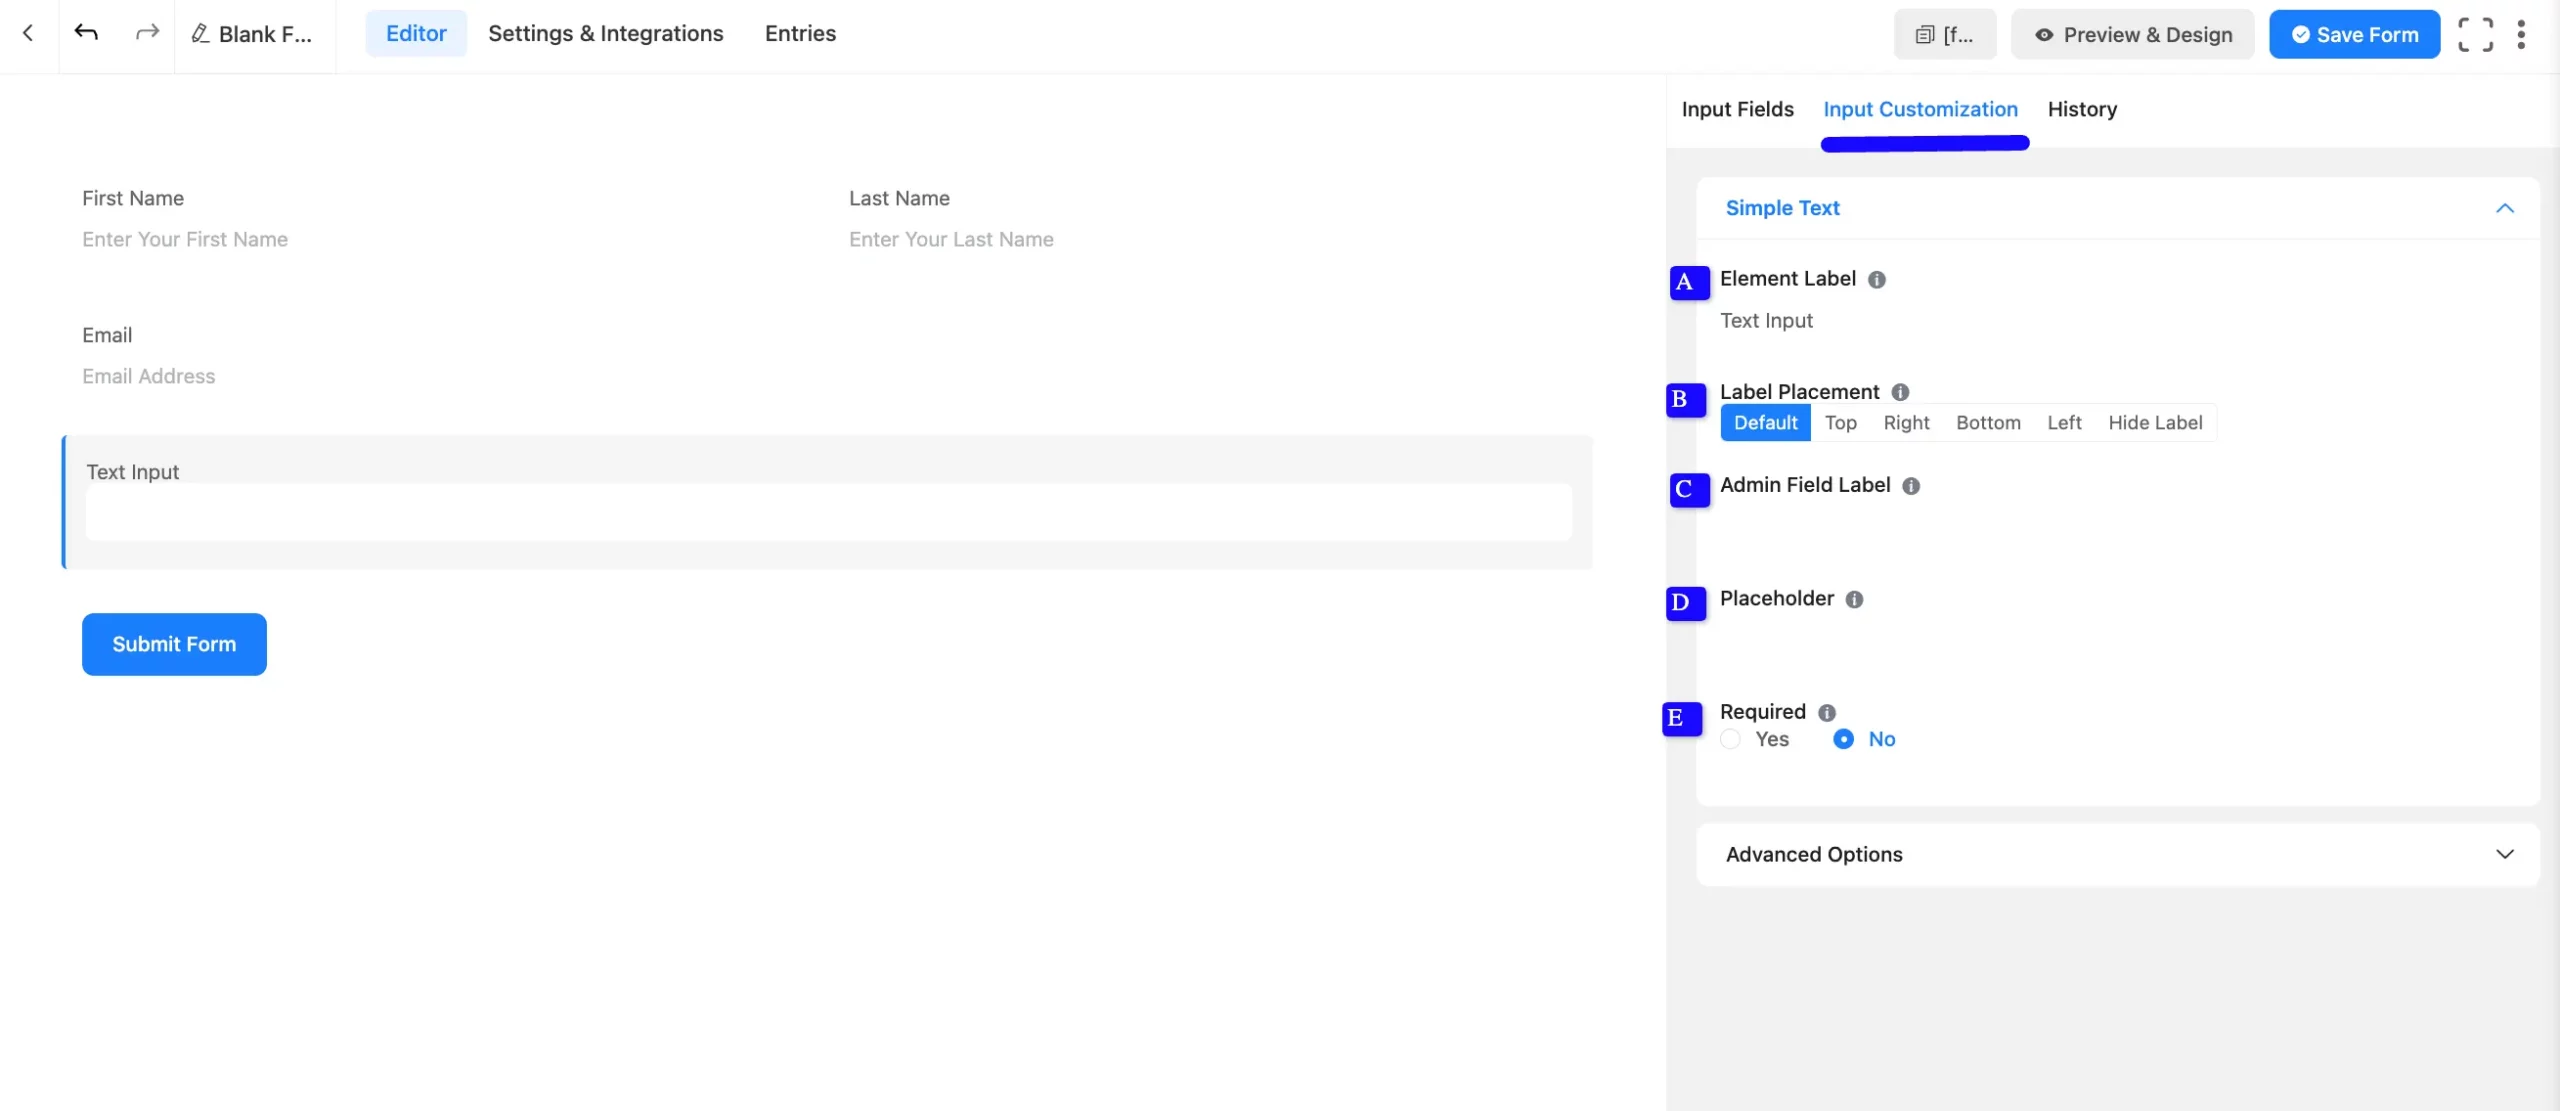
Task: Set label placement to Top
Action: pos(1841,422)
